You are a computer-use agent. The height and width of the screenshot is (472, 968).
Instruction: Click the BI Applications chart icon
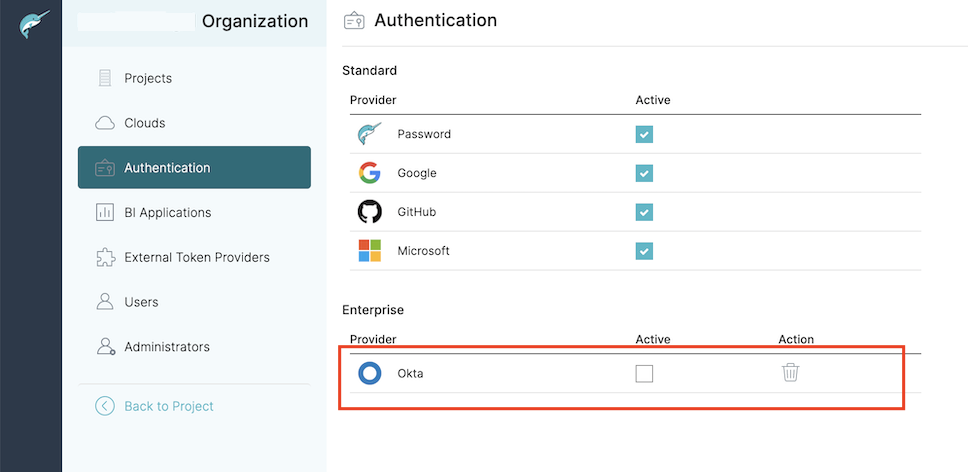(x=105, y=212)
